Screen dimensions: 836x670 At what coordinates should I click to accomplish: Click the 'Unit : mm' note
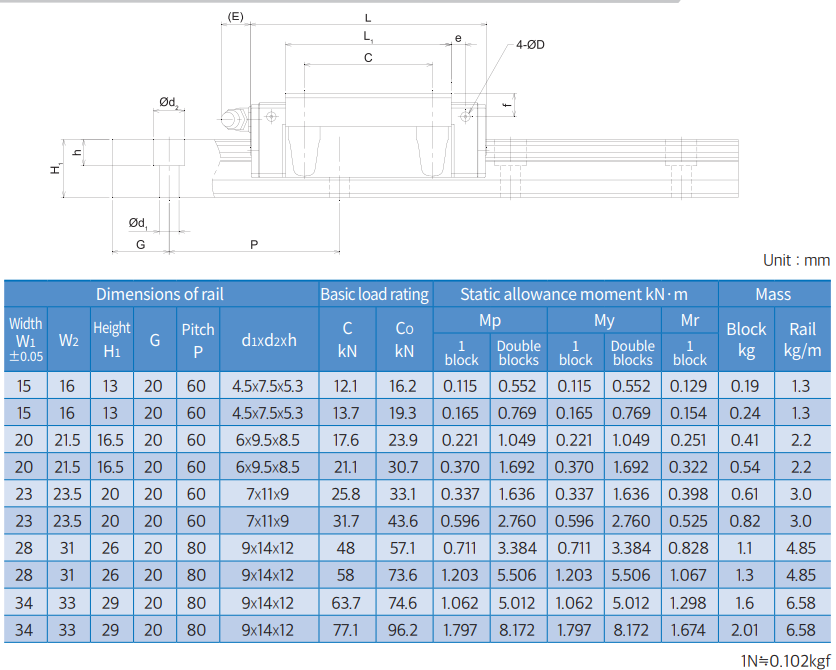(x=796, y=260)
